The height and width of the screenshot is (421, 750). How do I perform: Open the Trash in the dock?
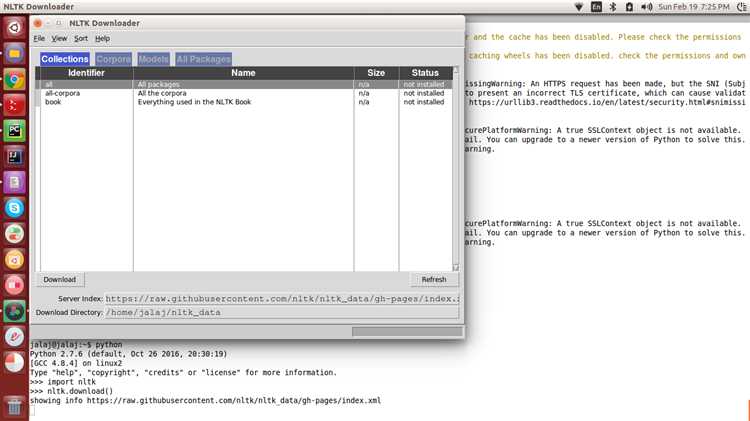pyautogui.click(x=14, y=407)
